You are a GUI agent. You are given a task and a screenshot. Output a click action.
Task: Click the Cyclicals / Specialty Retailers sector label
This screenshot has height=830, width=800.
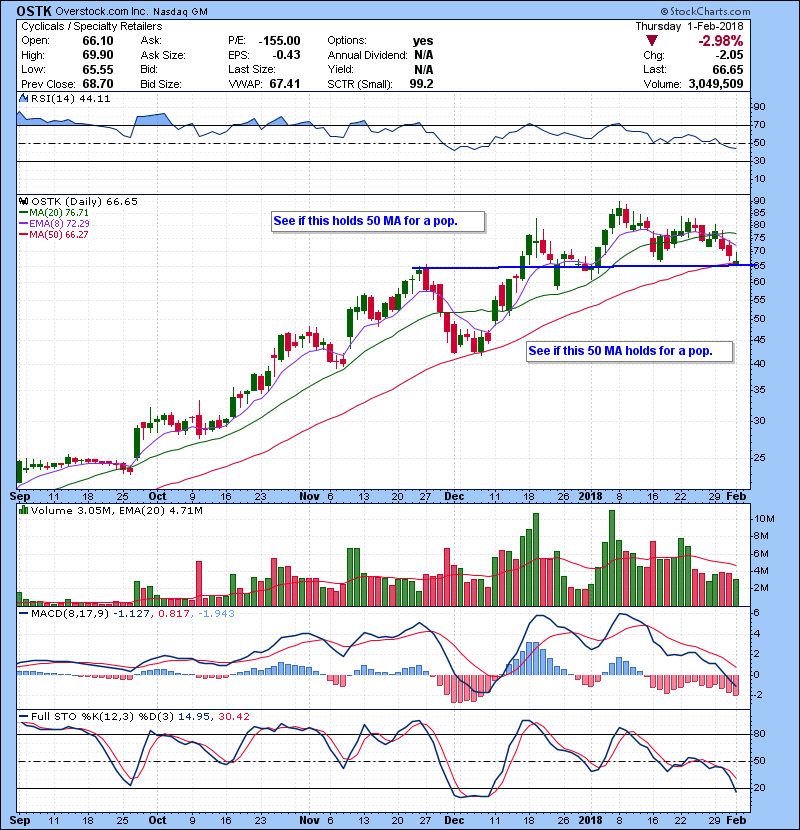pos(92,26)
